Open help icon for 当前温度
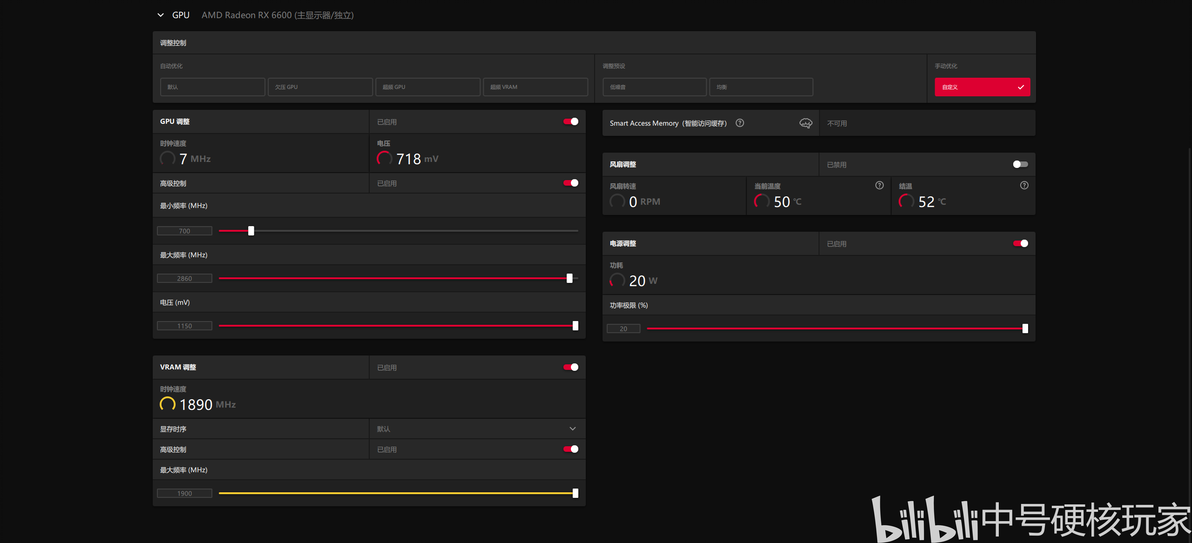 (x=880, y=185)
